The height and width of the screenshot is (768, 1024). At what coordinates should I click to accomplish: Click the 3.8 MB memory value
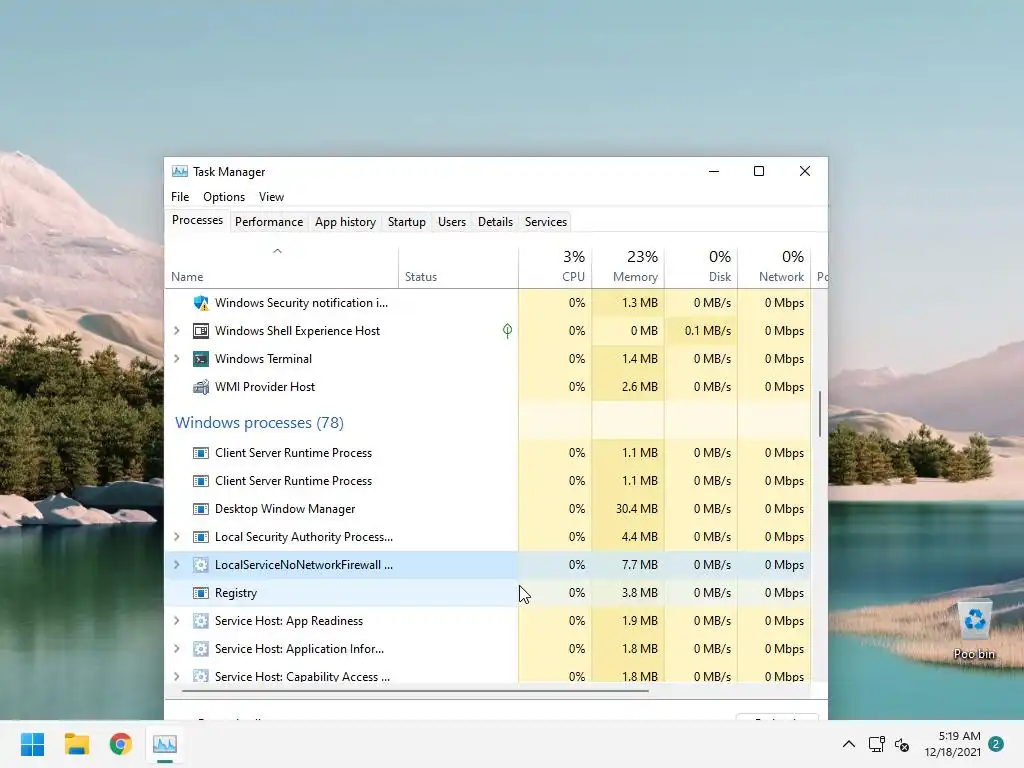639,593
